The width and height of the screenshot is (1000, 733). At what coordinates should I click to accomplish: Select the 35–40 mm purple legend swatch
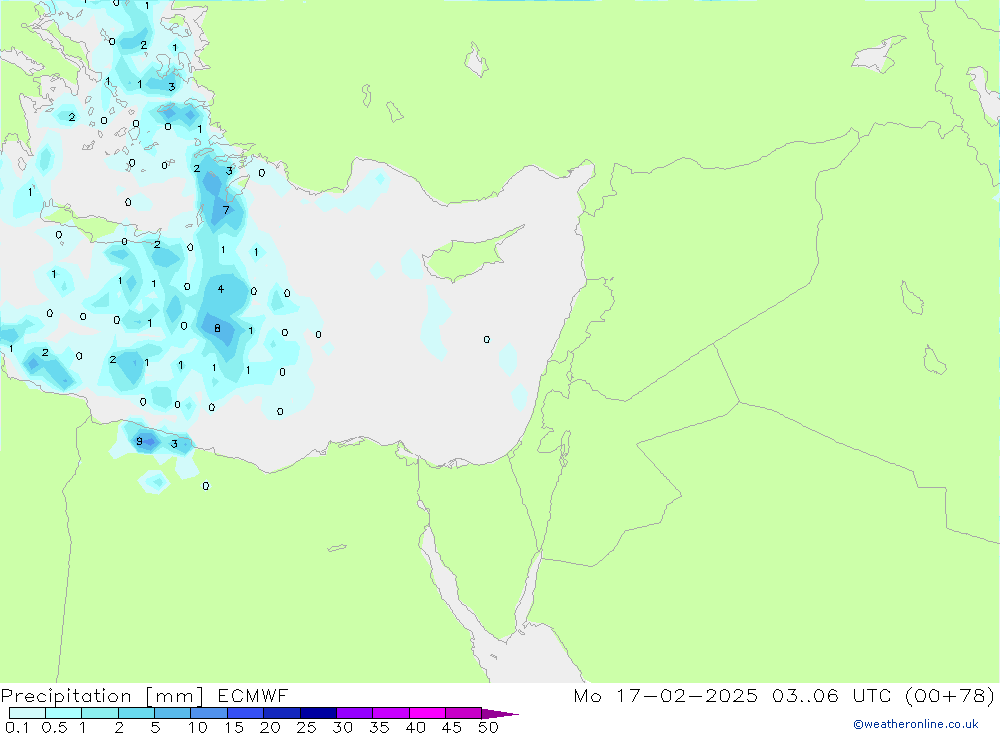391,713
